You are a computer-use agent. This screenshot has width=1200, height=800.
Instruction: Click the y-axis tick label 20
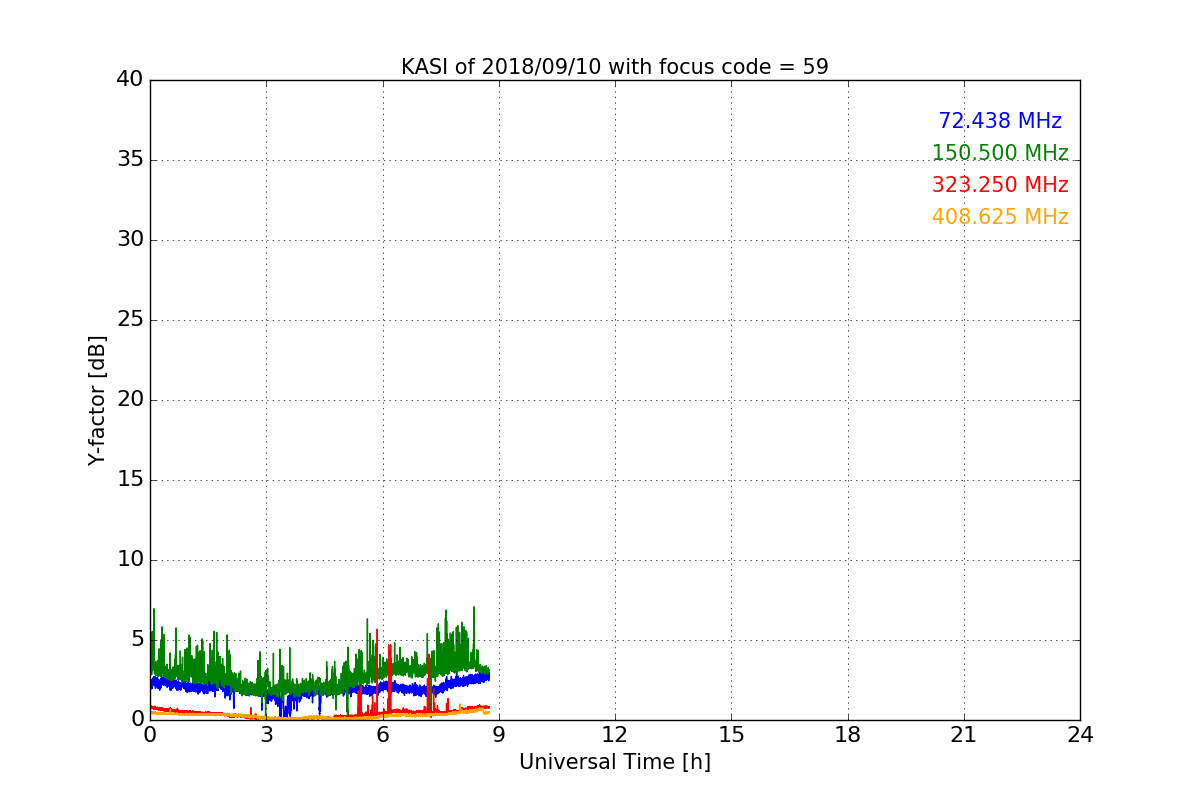click(130, 400)
